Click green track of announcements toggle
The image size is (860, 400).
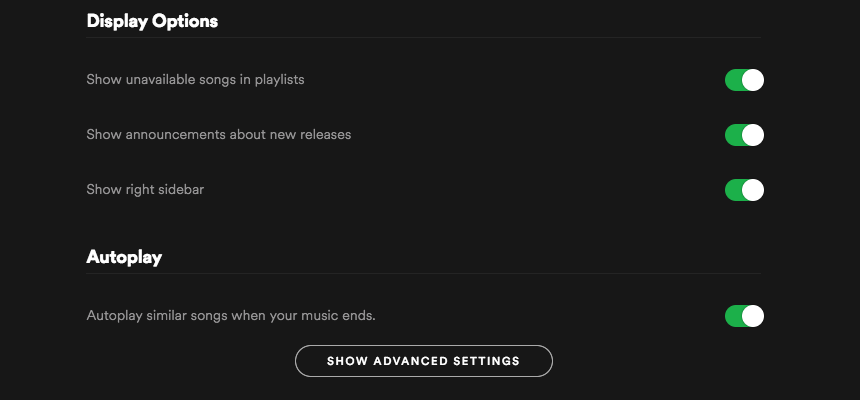(734, 135)
